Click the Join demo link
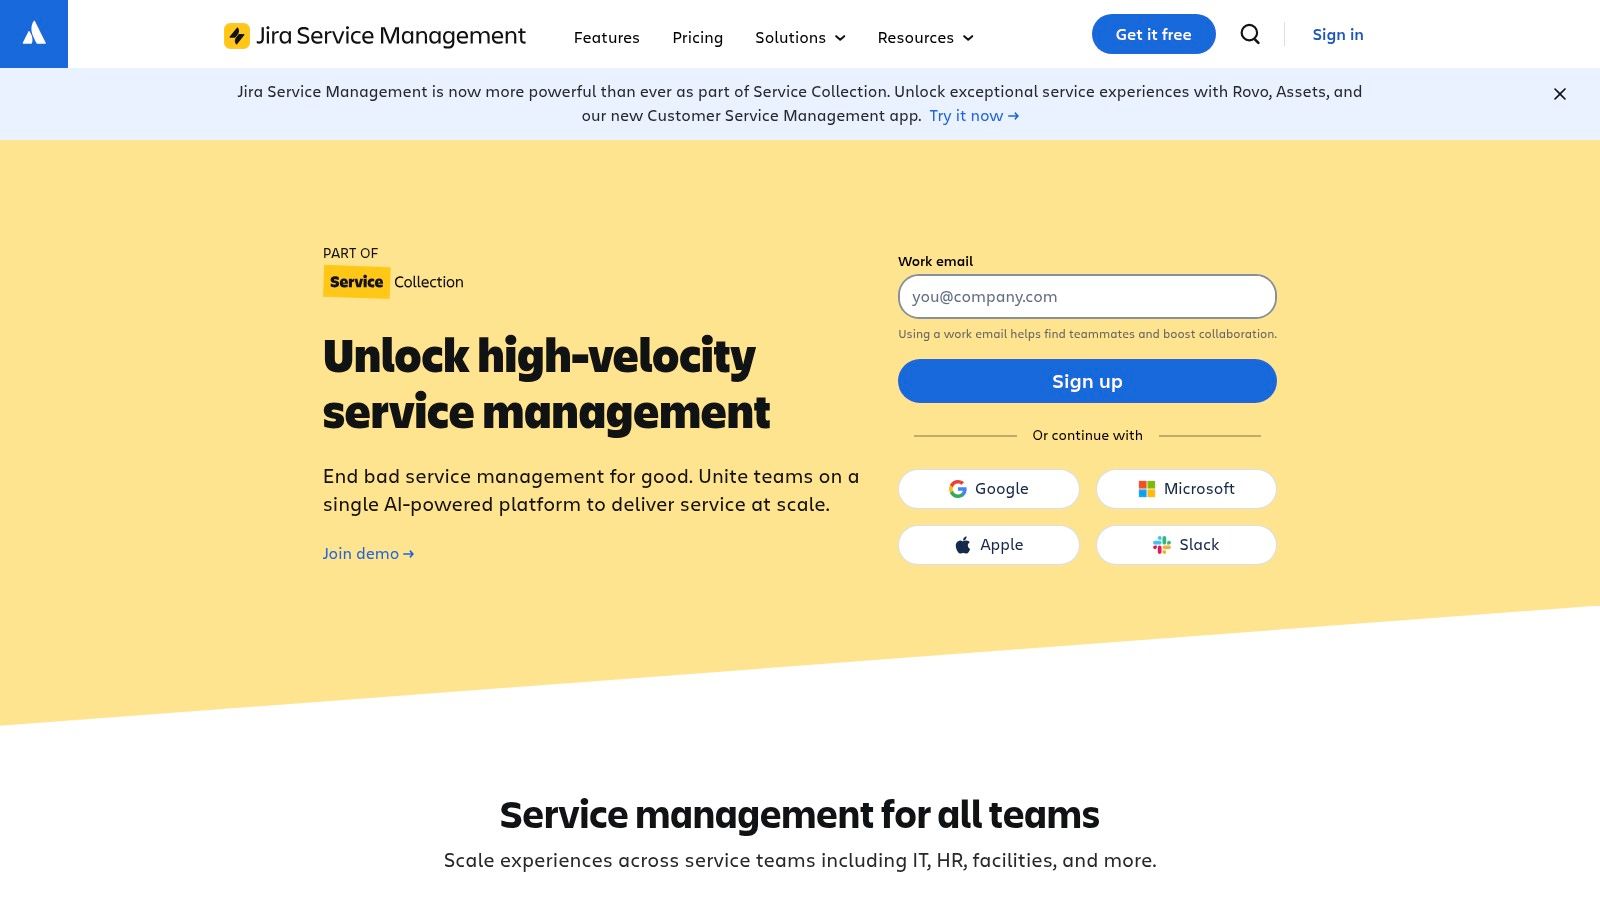This screenshot has height=900, width=1600. pos(360,553)
